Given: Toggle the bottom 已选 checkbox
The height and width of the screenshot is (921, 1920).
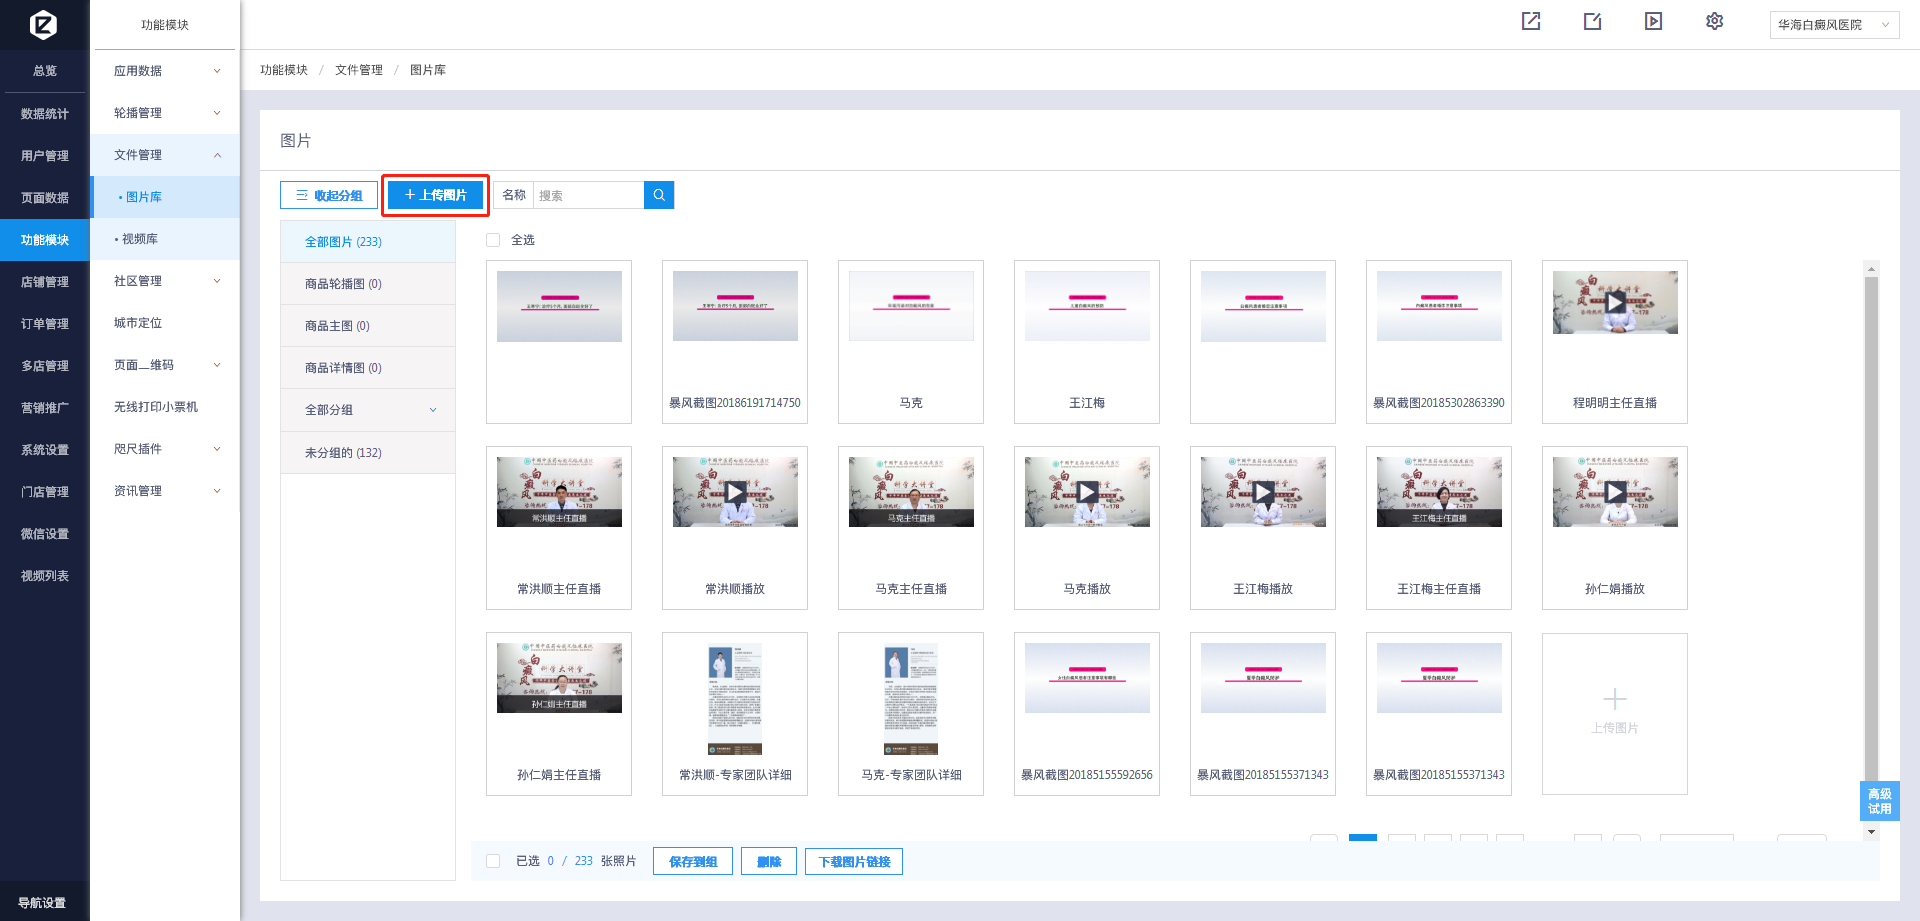Looking at the screenshot, I should pyautogui.click(x=493, y=861).
